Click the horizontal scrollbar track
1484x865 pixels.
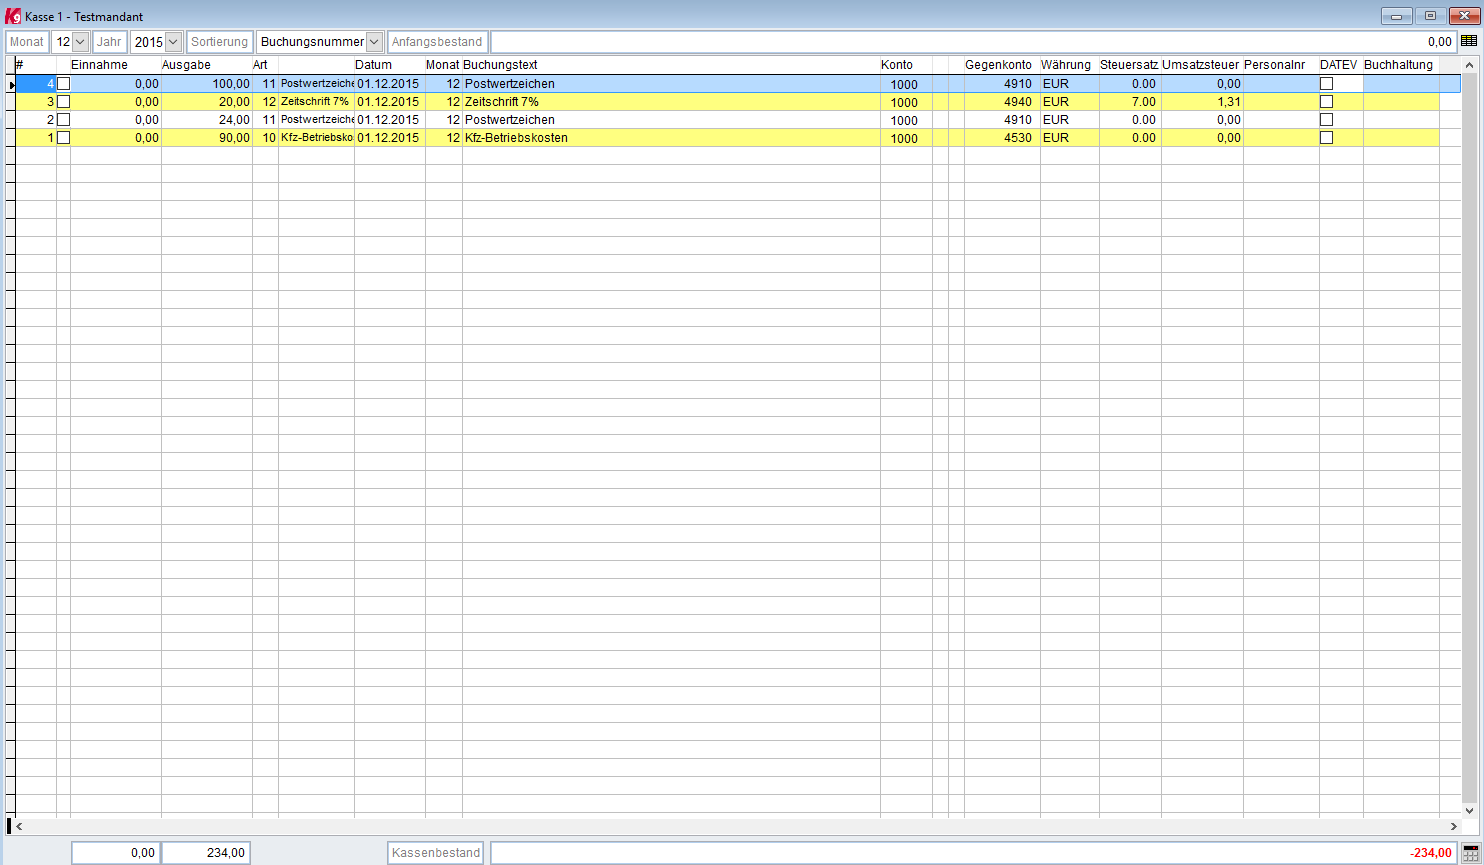coord(735,827)
